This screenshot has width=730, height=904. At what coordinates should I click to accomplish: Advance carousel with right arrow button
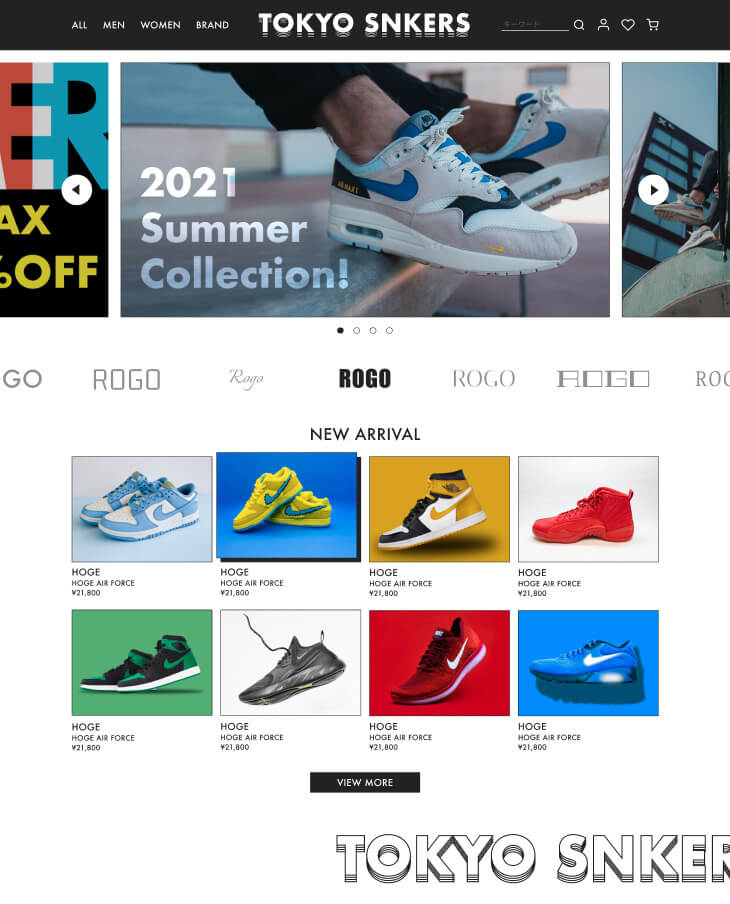click(x=653, y=190)
